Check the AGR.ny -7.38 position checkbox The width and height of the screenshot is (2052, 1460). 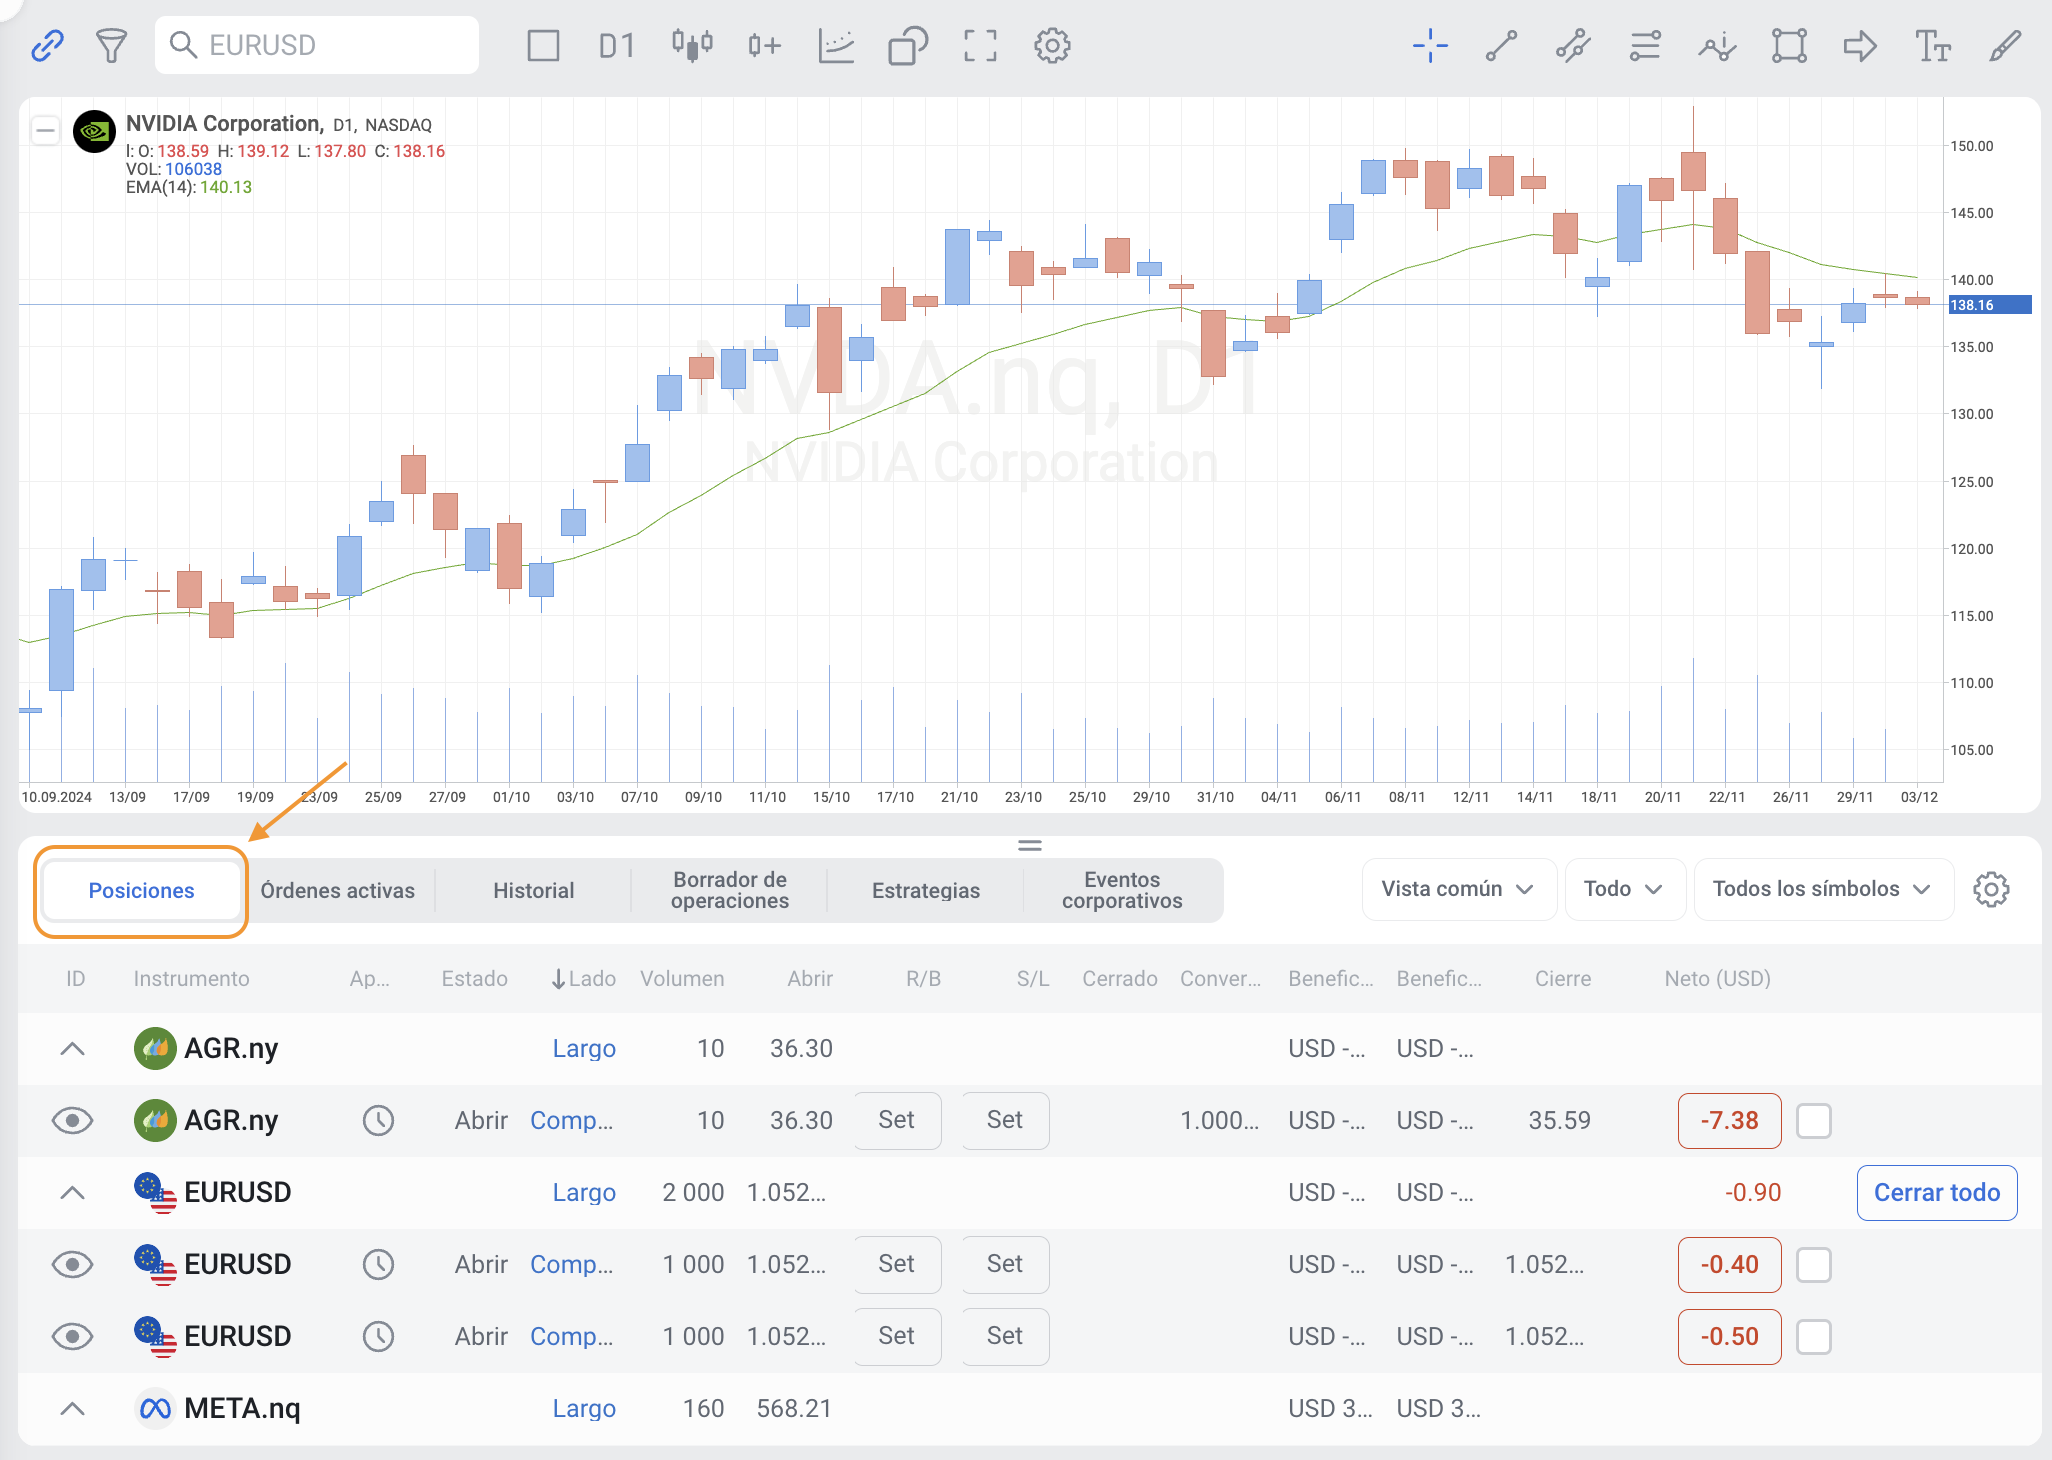(x=1813, y=1121)
